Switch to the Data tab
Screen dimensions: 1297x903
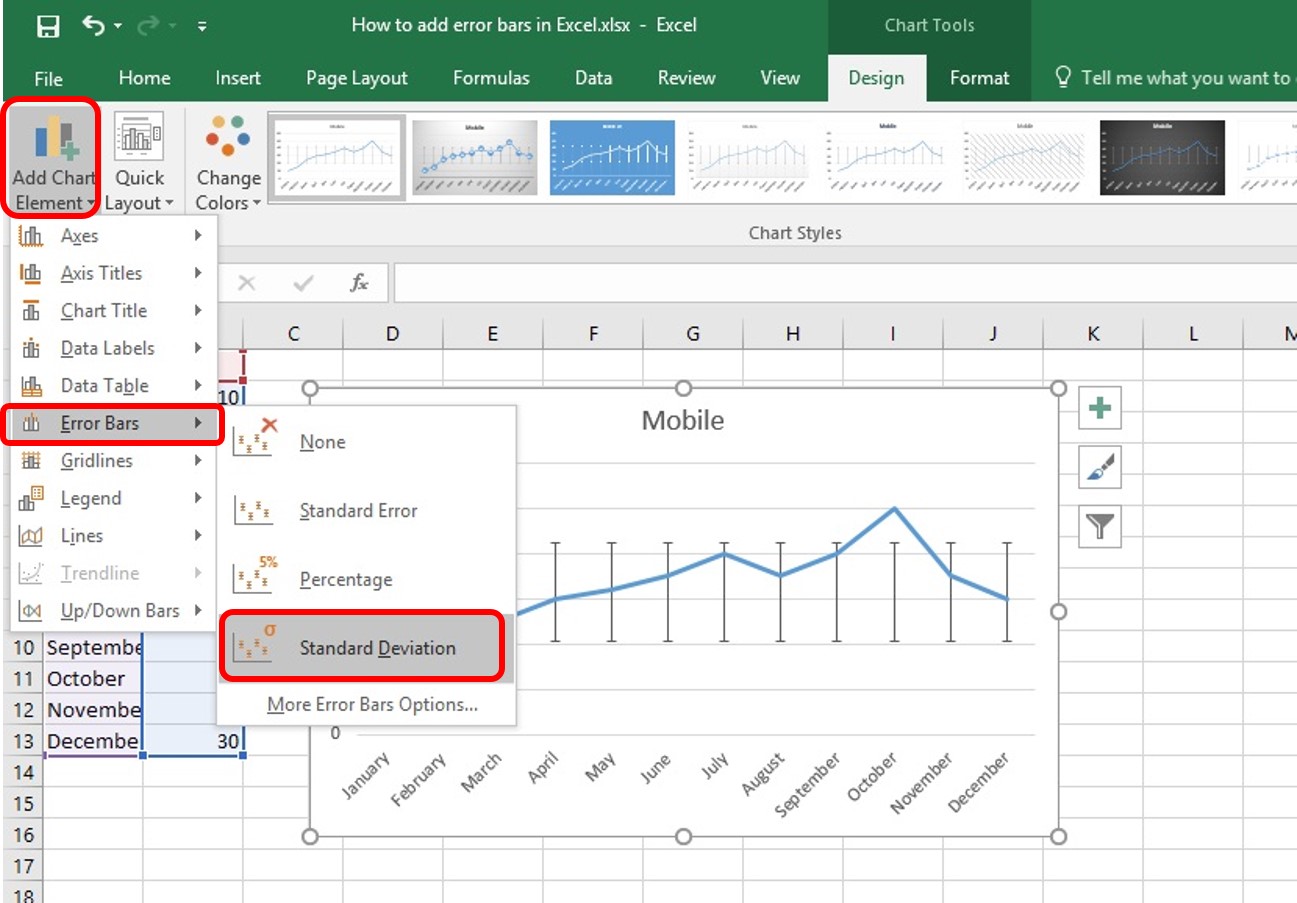[x=593, y=78]
